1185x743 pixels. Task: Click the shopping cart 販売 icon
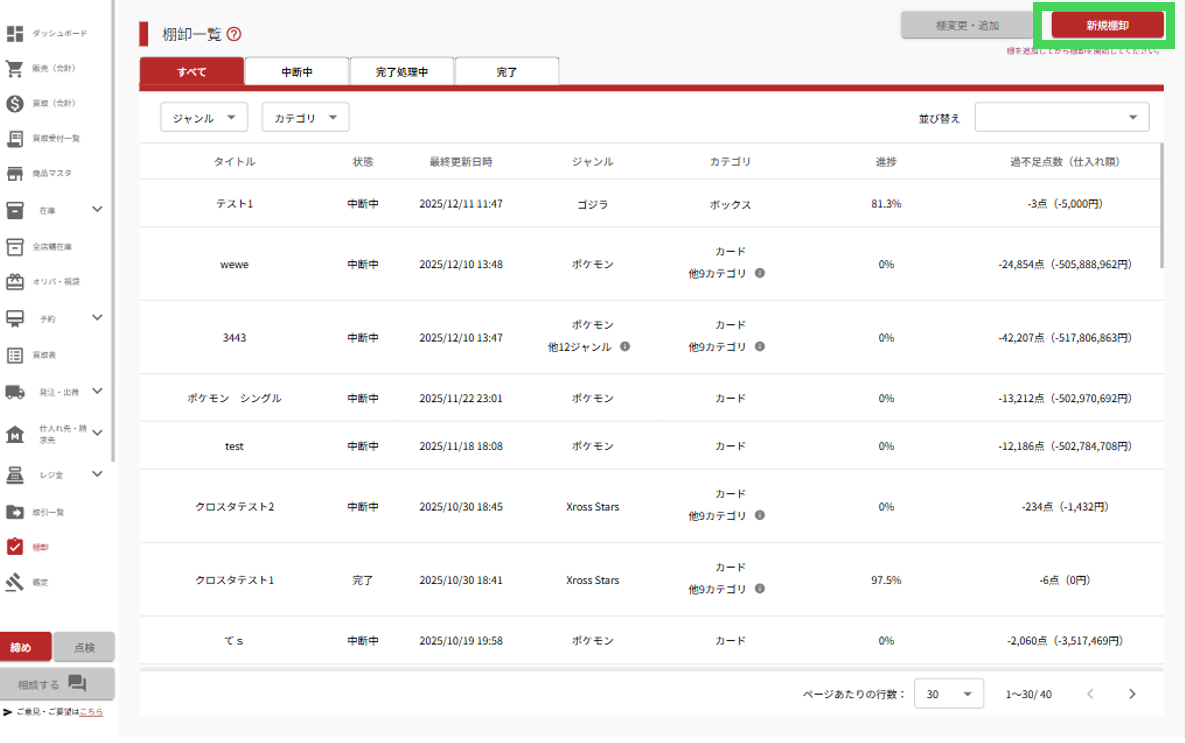pyautogui.click(x=15, y=69)
